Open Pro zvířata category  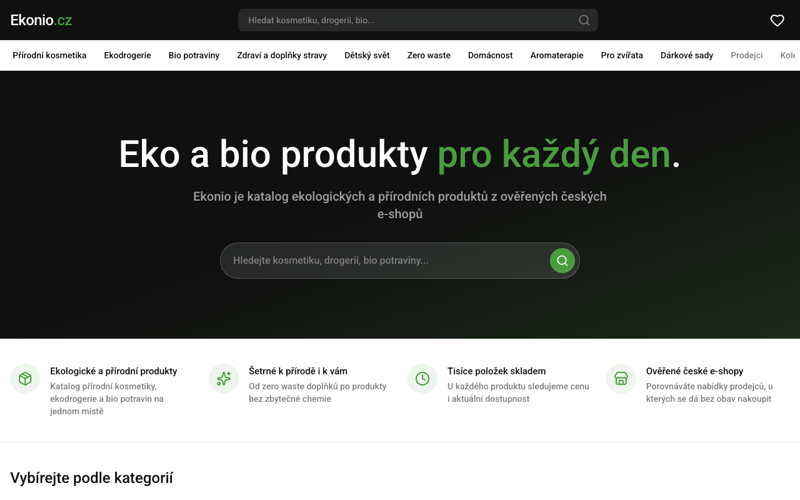click(622, 55)
